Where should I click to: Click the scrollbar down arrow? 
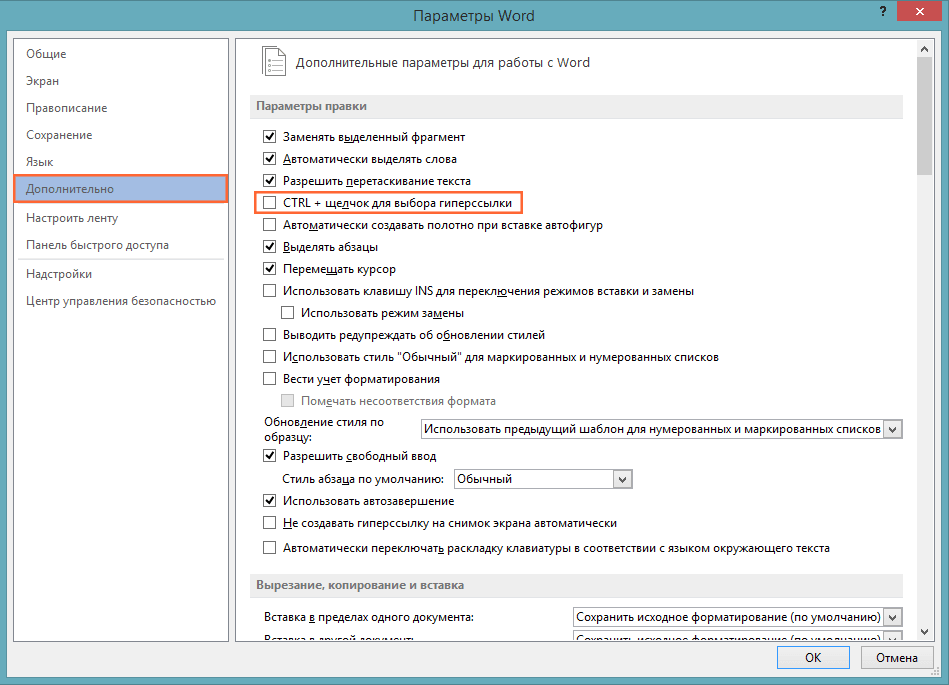[x=924, y=632]
